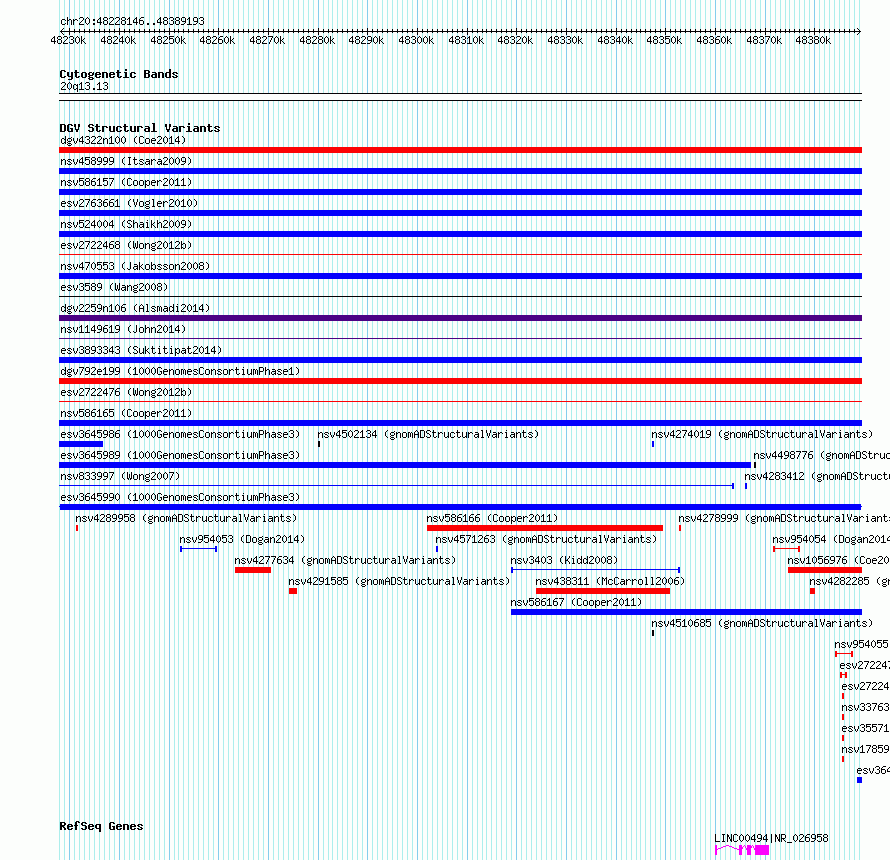Click the red bar under nsv438311
Viewport: 890px width, 860px height.
pyautogui.click(x=603, y=591)
